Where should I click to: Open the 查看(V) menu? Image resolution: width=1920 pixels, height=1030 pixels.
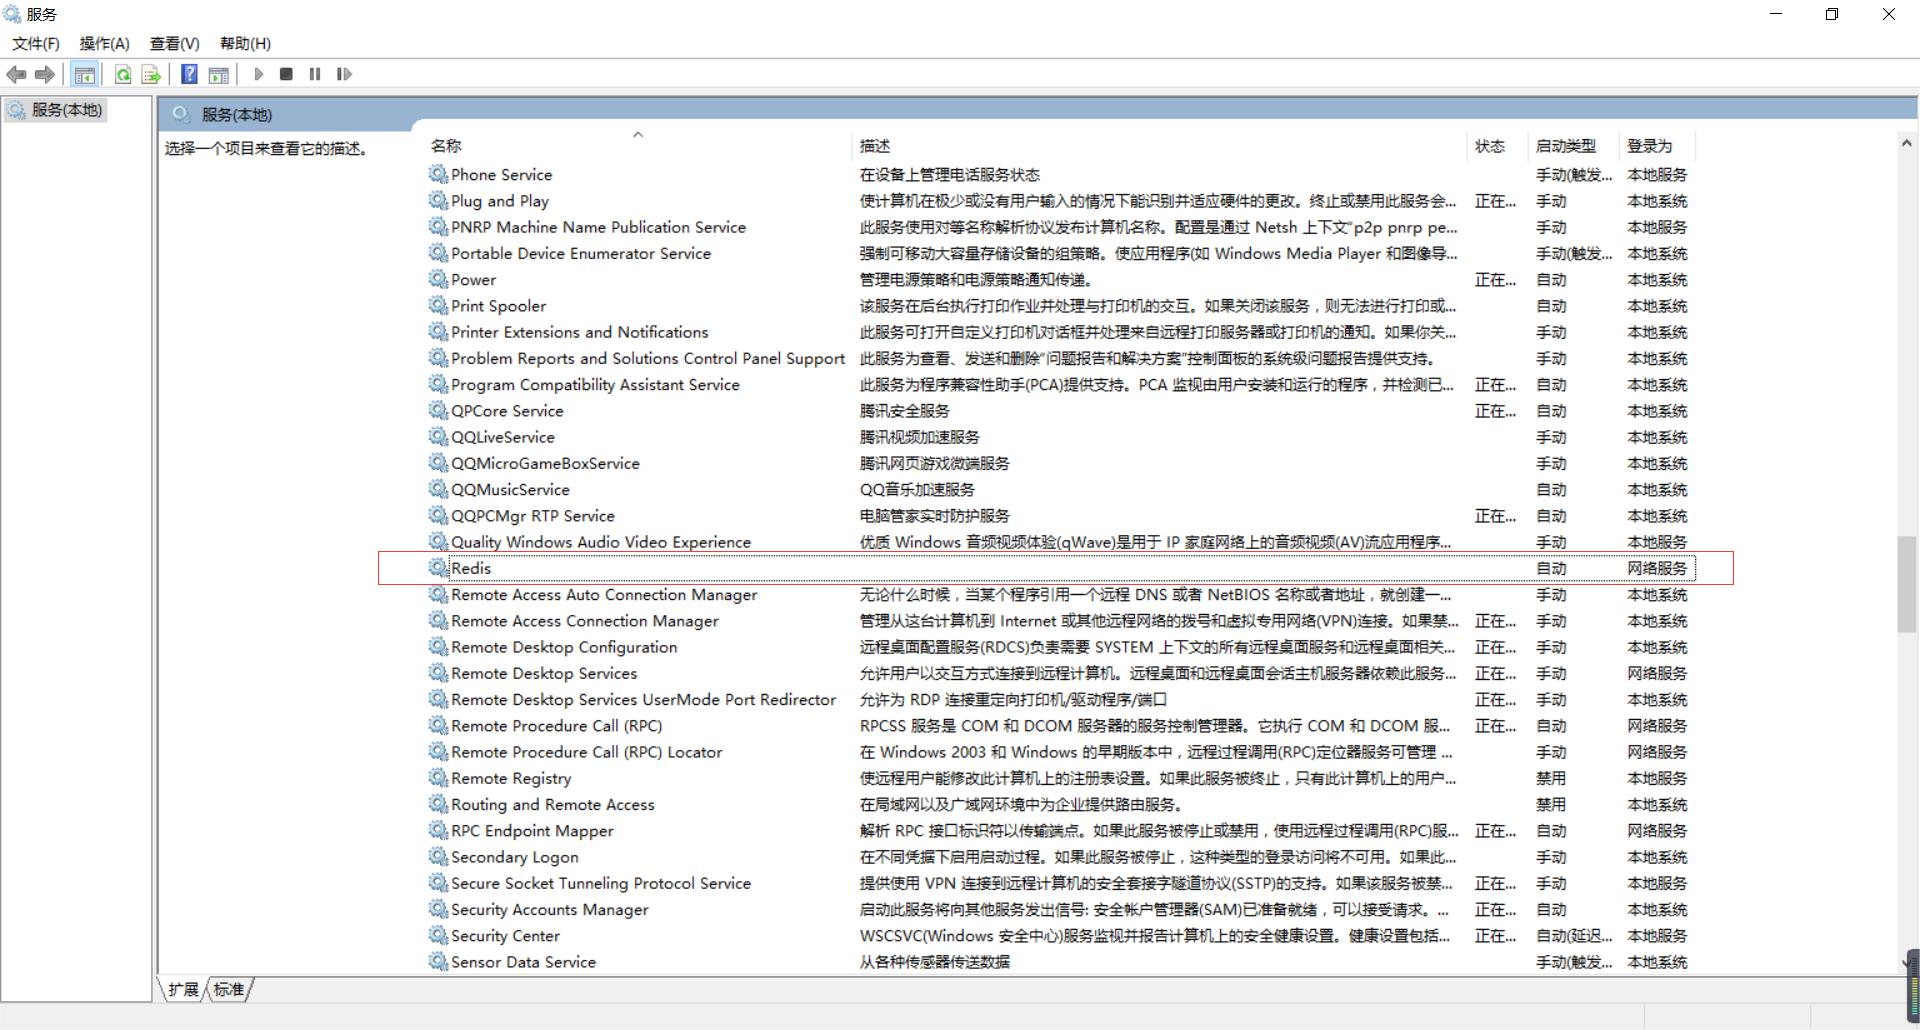tap(175, 43)
